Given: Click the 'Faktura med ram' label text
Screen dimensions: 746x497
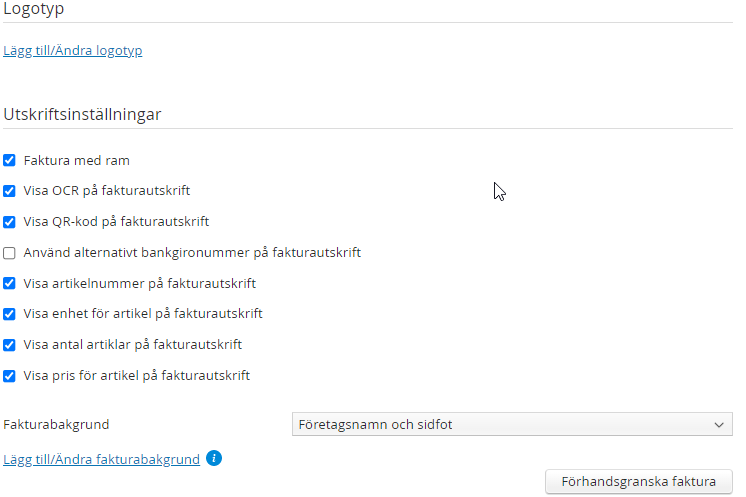Looking at the screenshot, I should pos(77,160).
